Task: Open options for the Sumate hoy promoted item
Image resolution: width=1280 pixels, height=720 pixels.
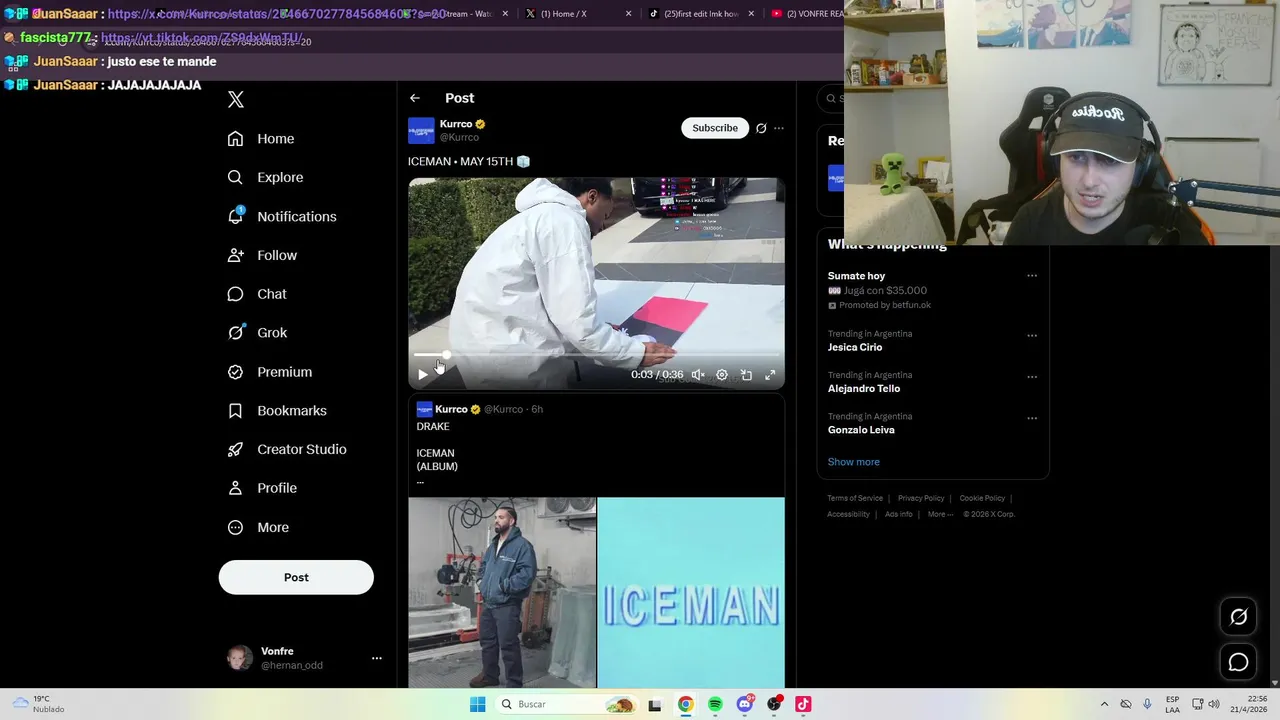Action: pos(1032,276)
